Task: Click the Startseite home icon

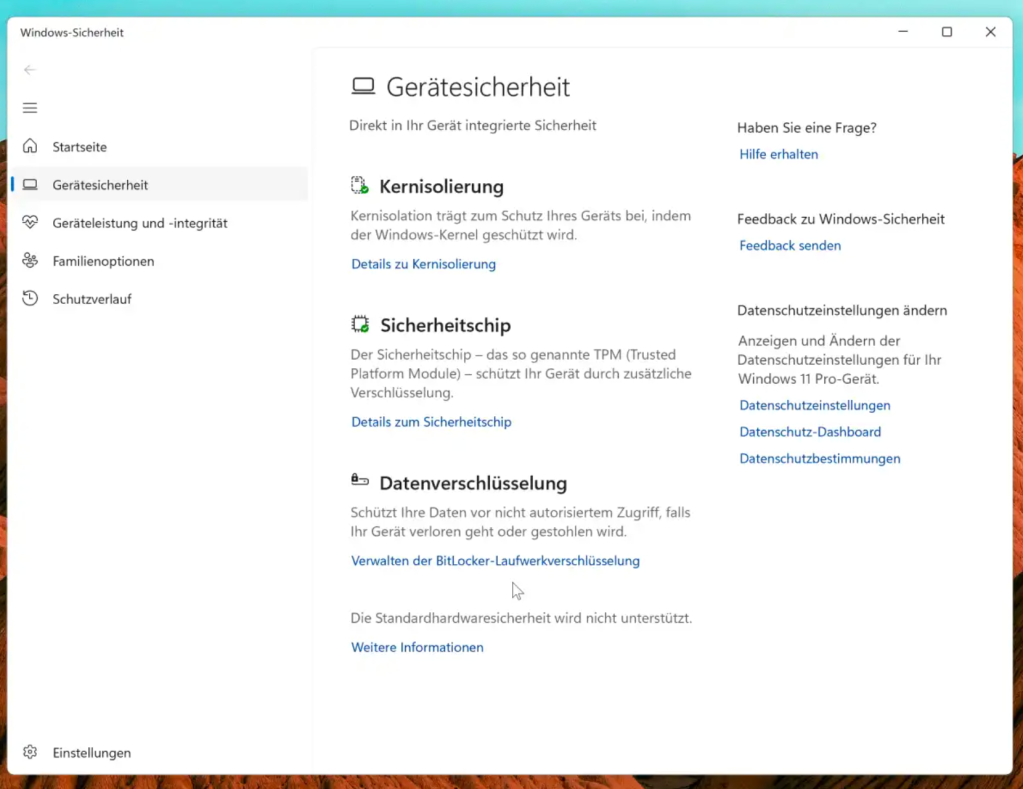Action: [30, 147]
